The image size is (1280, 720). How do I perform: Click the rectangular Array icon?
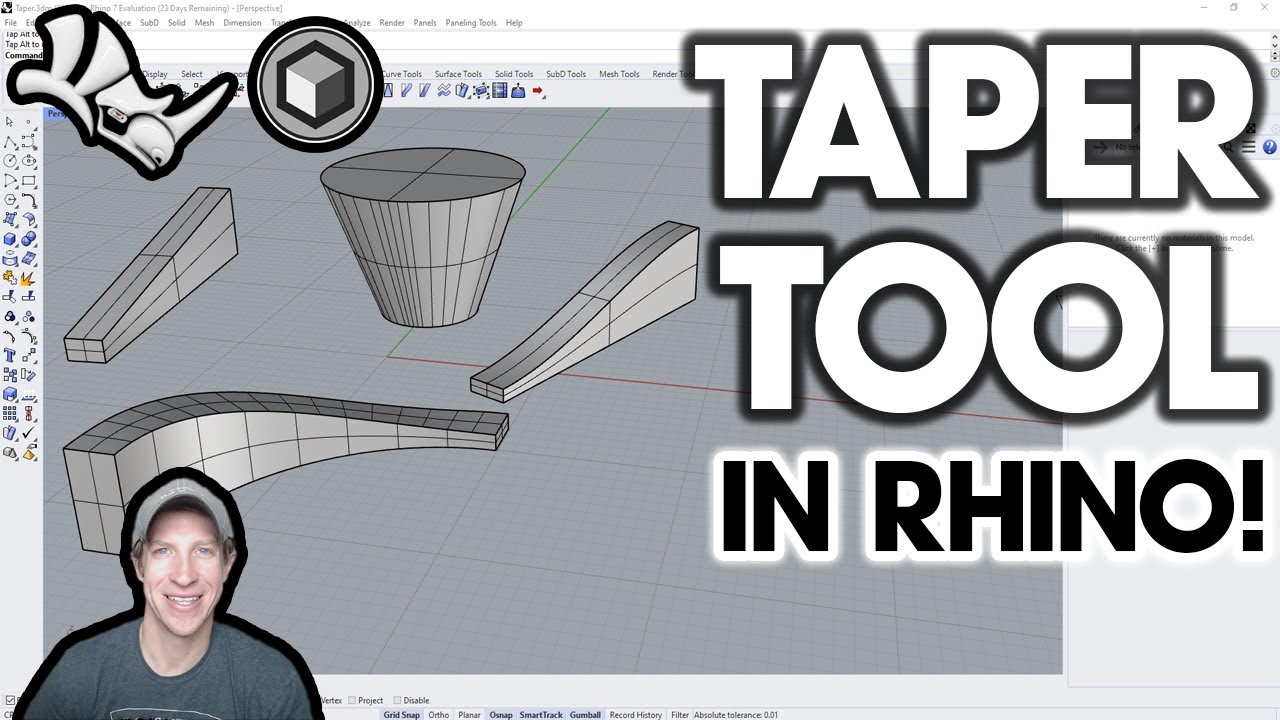click(x=9, y=412)
